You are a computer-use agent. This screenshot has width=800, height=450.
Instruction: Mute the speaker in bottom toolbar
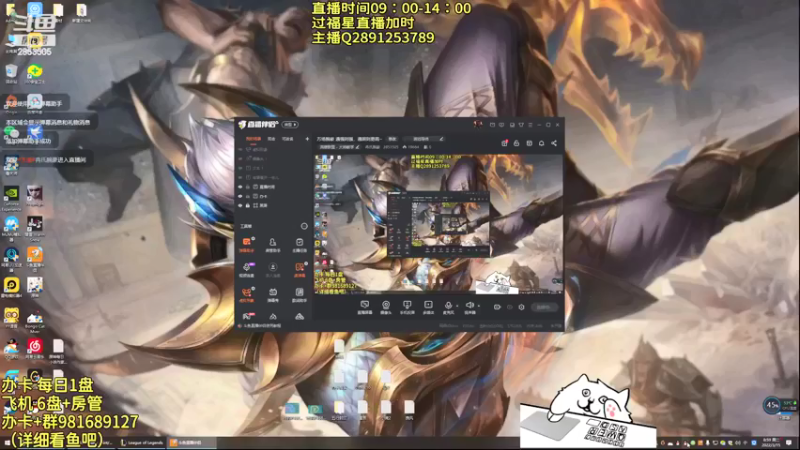click(469, 307)
